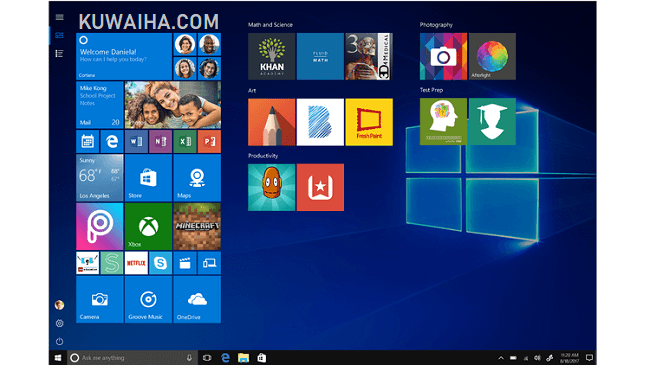The image size is (650, 365).
Task: Click the Math and Science group heading
Action: (270, 25)
